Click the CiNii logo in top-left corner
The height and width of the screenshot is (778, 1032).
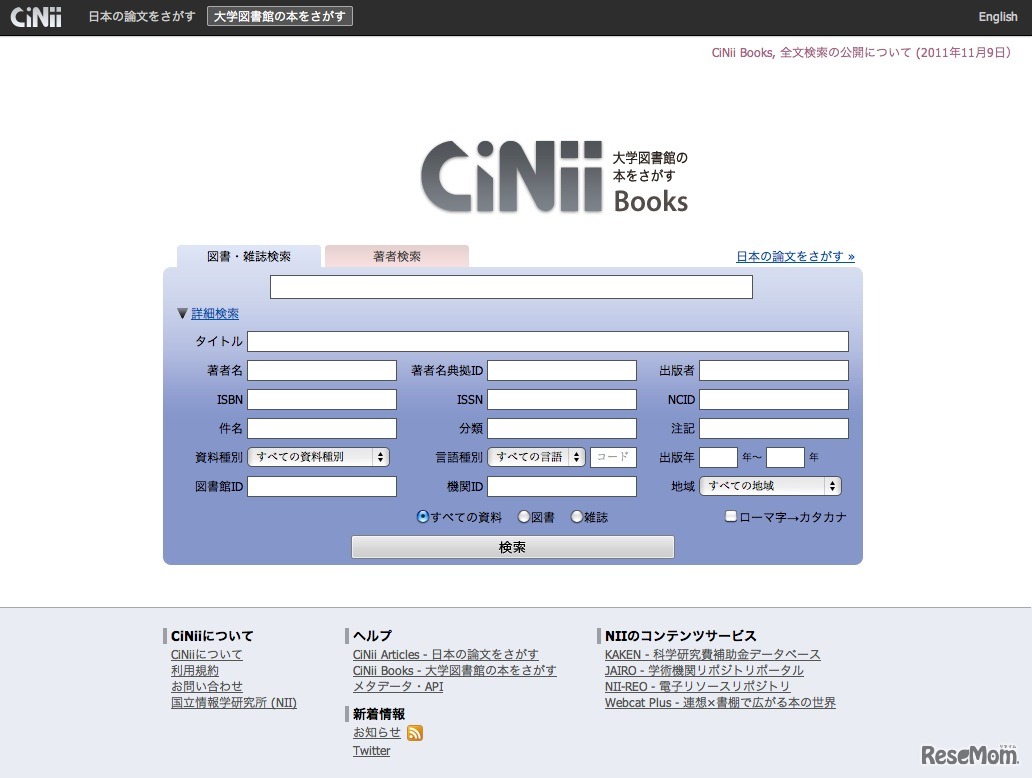click(35, 16)
